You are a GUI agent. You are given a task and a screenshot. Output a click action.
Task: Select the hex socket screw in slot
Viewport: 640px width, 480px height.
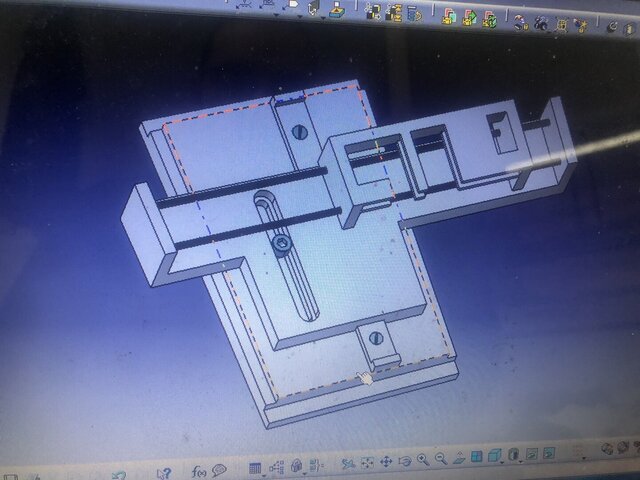click(282, 244)
